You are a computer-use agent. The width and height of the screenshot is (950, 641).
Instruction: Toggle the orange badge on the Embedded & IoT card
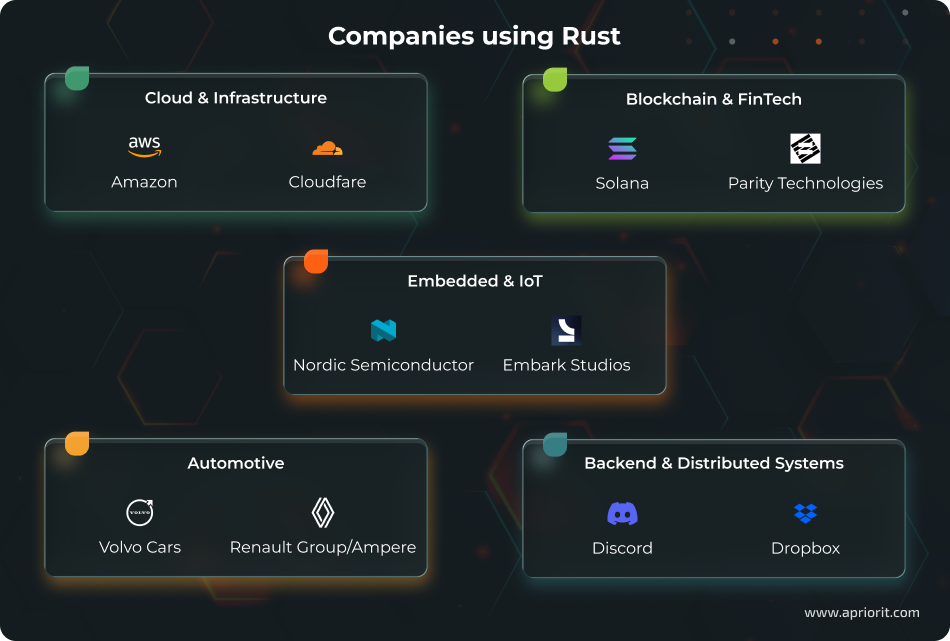(x=315, y=261)
